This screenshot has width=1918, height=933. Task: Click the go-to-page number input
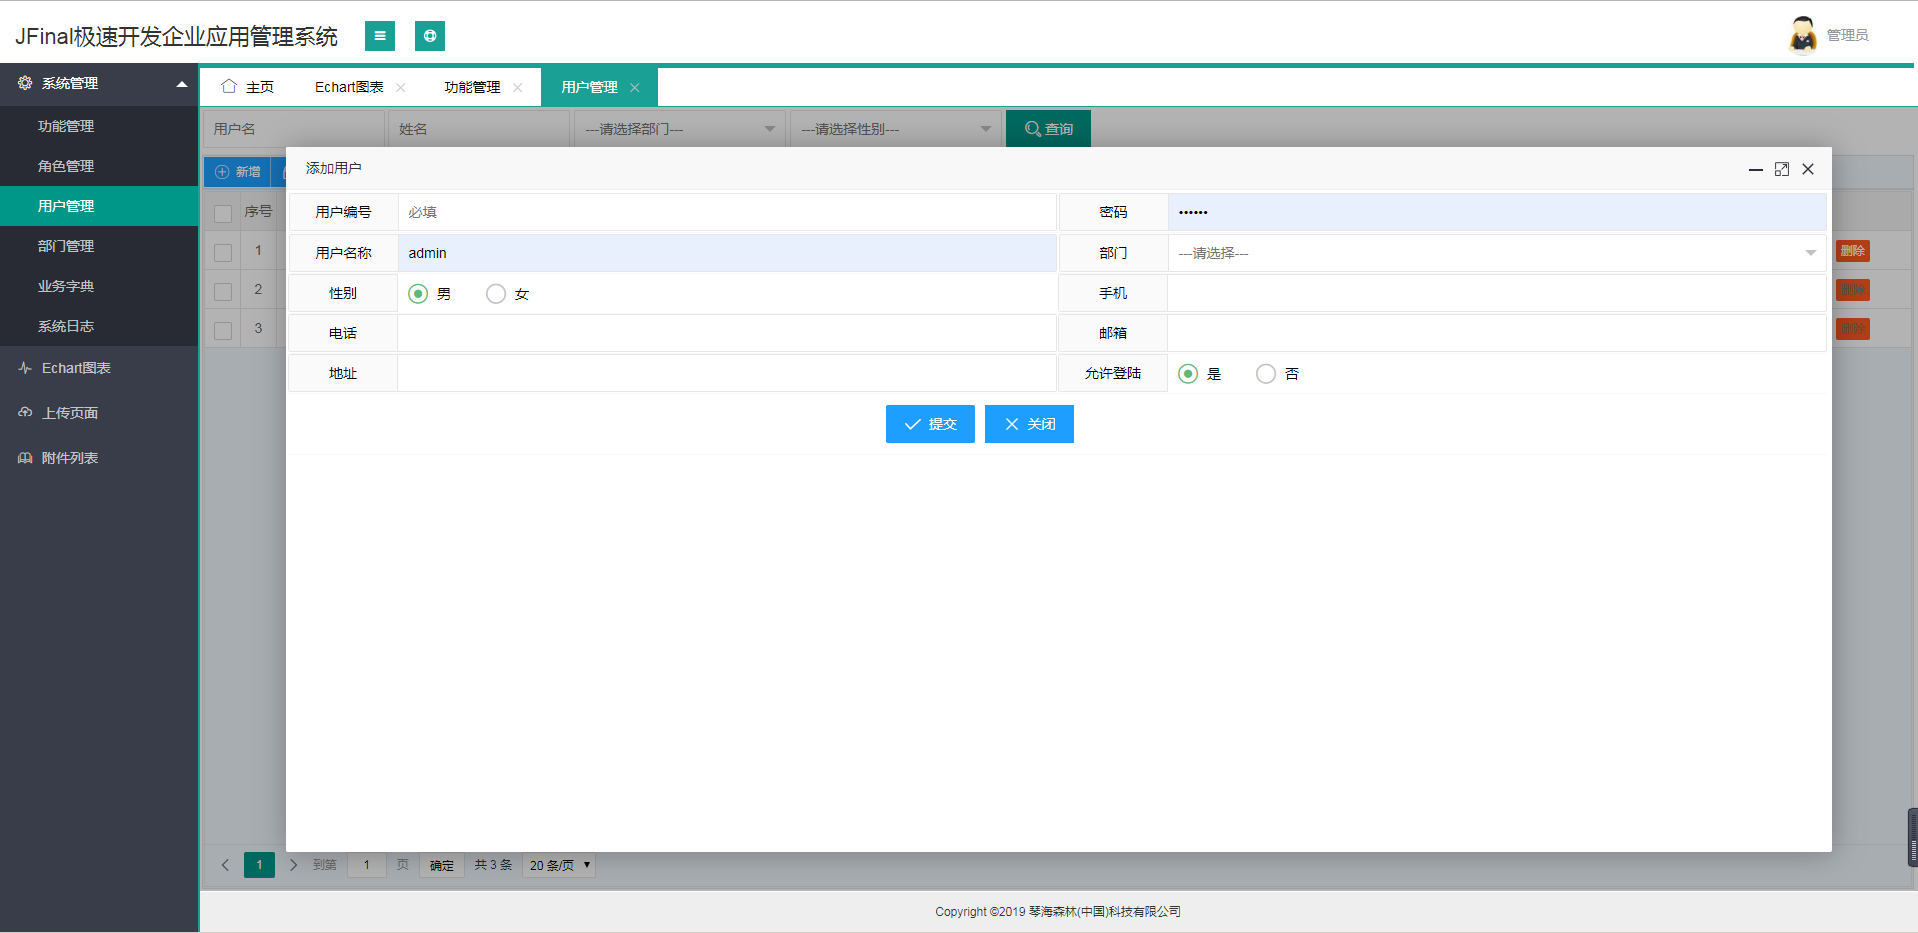(367, 865)
